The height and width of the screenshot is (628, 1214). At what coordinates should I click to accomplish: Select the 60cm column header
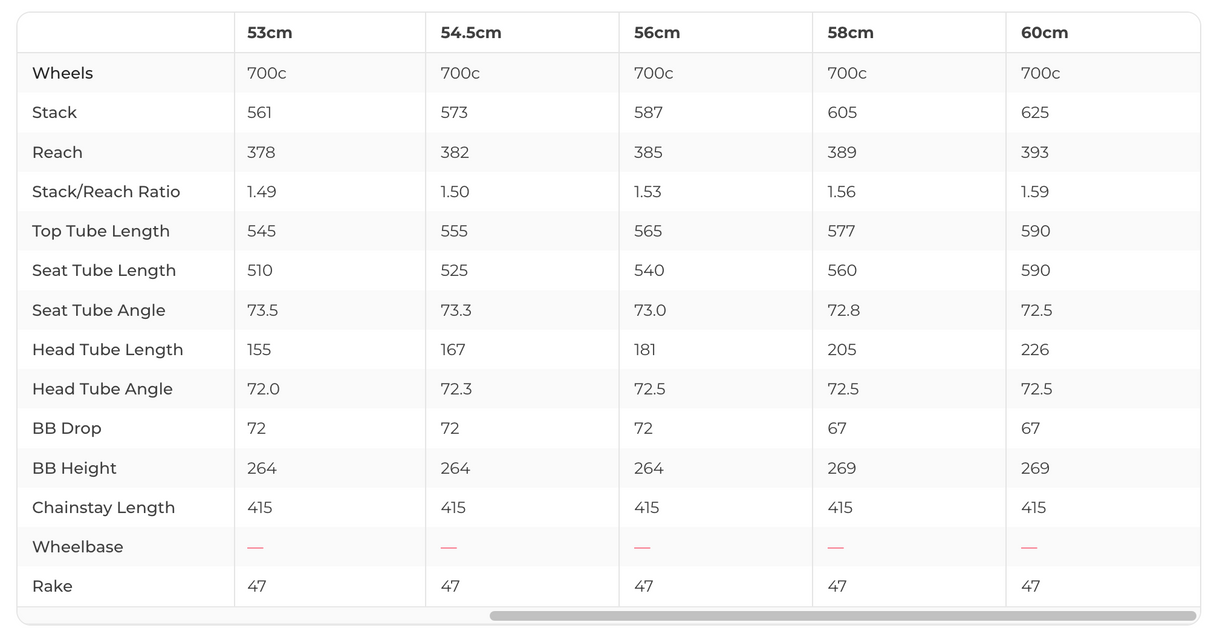pos(1044,33)
